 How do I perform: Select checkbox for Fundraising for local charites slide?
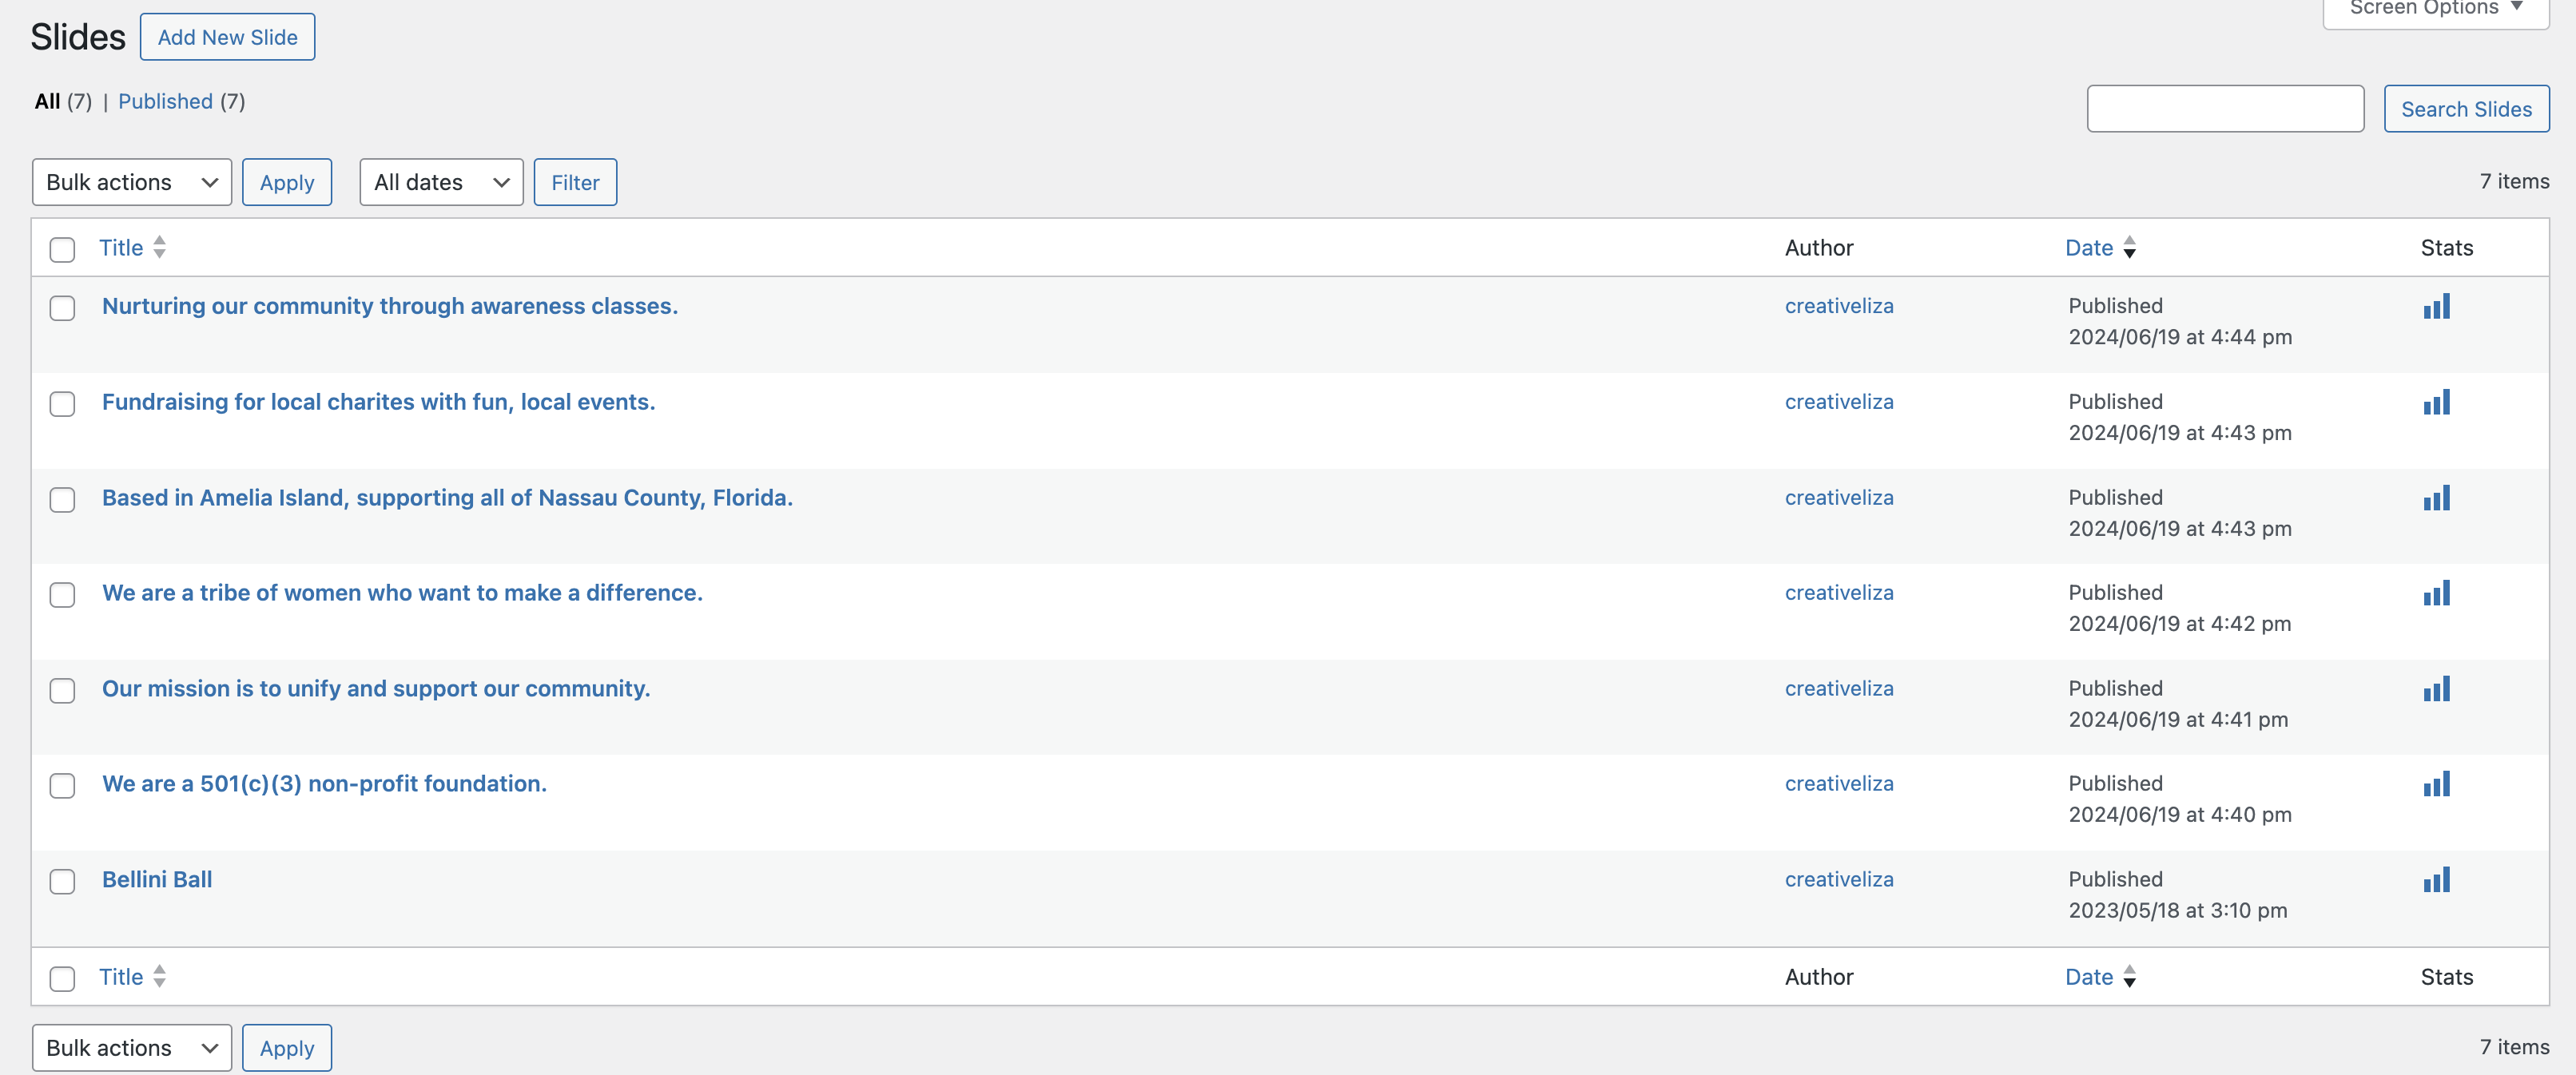62,403
